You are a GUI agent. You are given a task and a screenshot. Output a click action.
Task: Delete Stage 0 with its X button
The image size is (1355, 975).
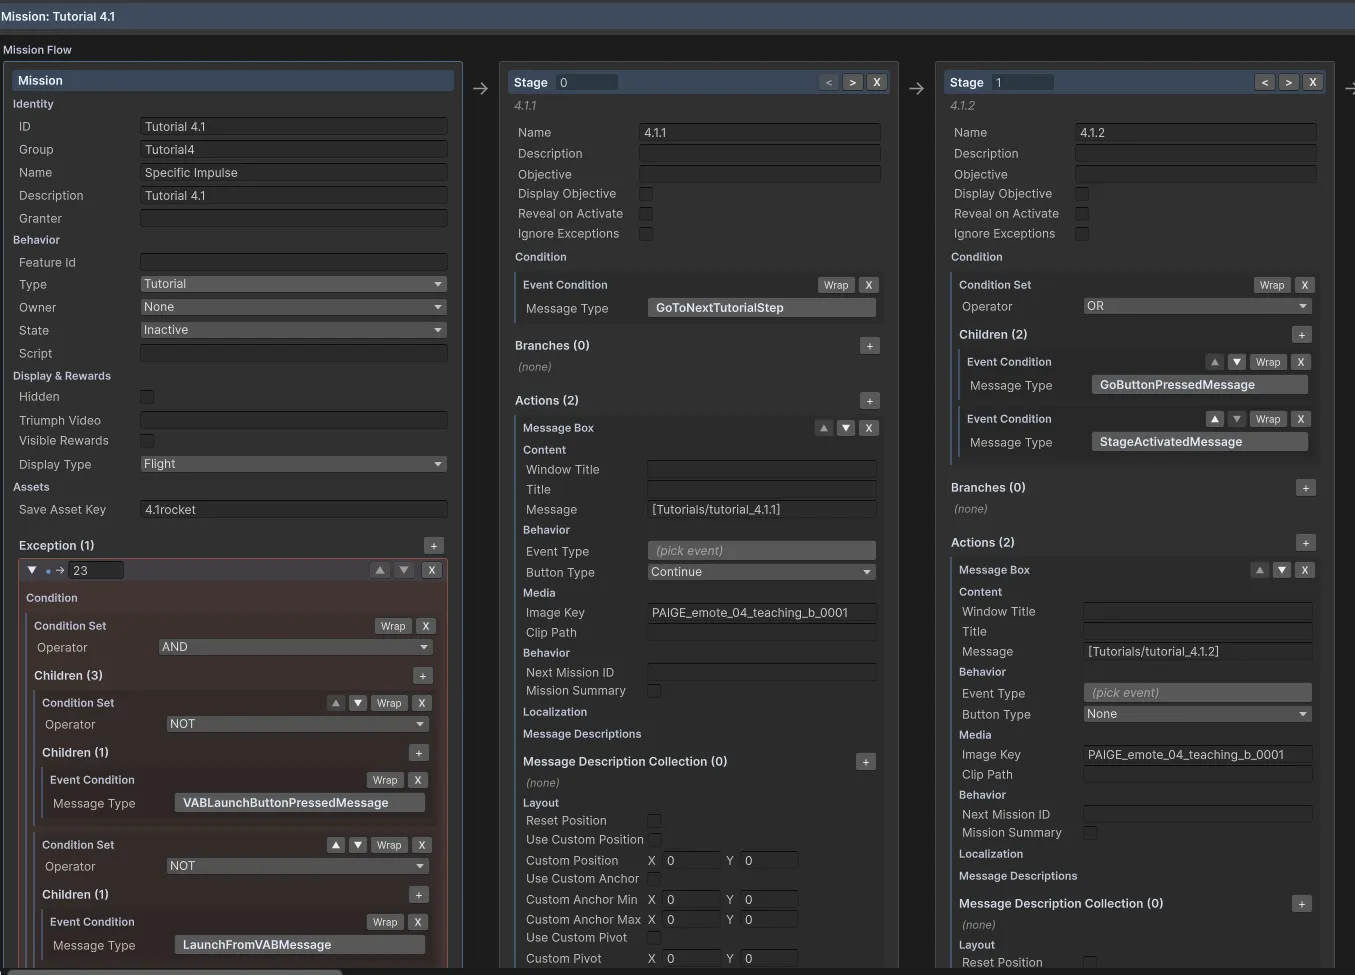point(877,83)
